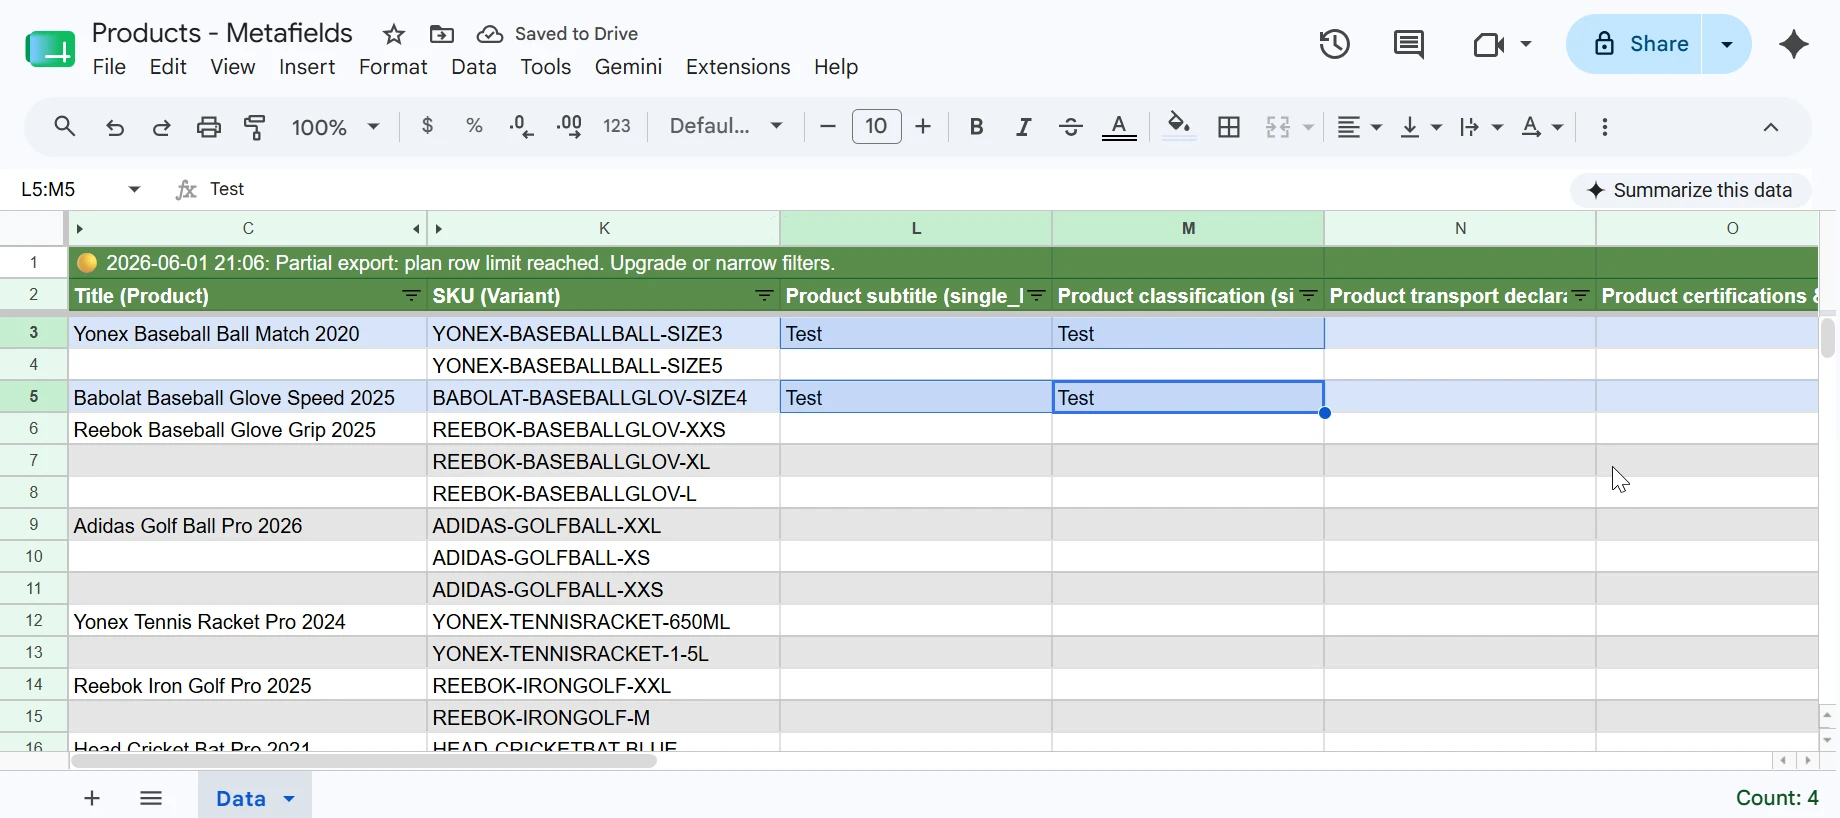Open filter on Title (Product) column
Screen dimensions: 1840x818
(411, 296)
